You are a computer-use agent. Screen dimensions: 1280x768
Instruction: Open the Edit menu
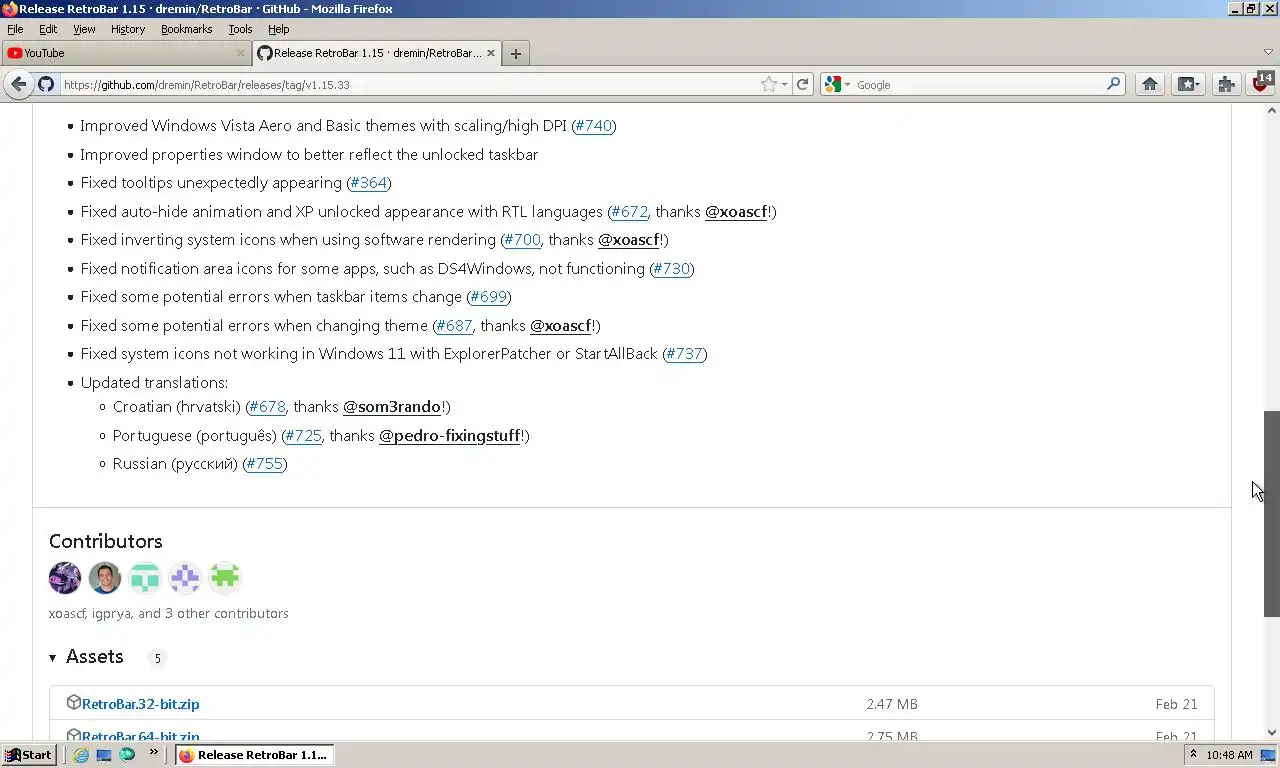point(48,29)
